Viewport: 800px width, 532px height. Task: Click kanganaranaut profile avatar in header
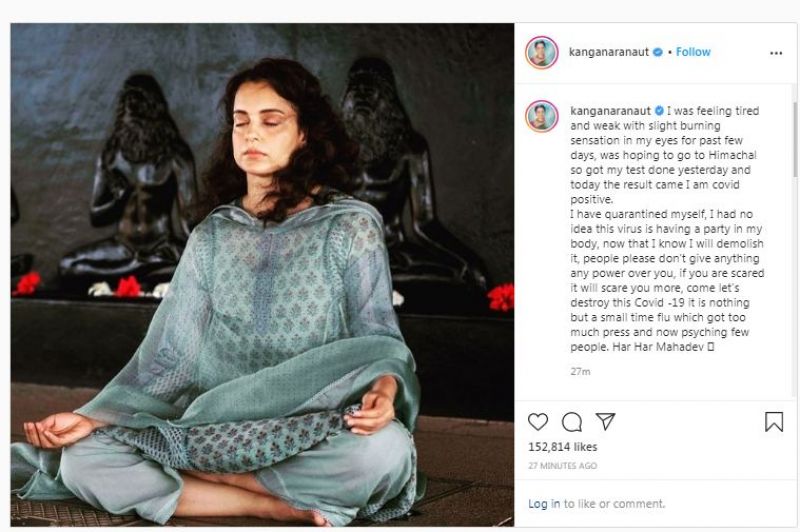pyautogui.click(x=541, y=52)
